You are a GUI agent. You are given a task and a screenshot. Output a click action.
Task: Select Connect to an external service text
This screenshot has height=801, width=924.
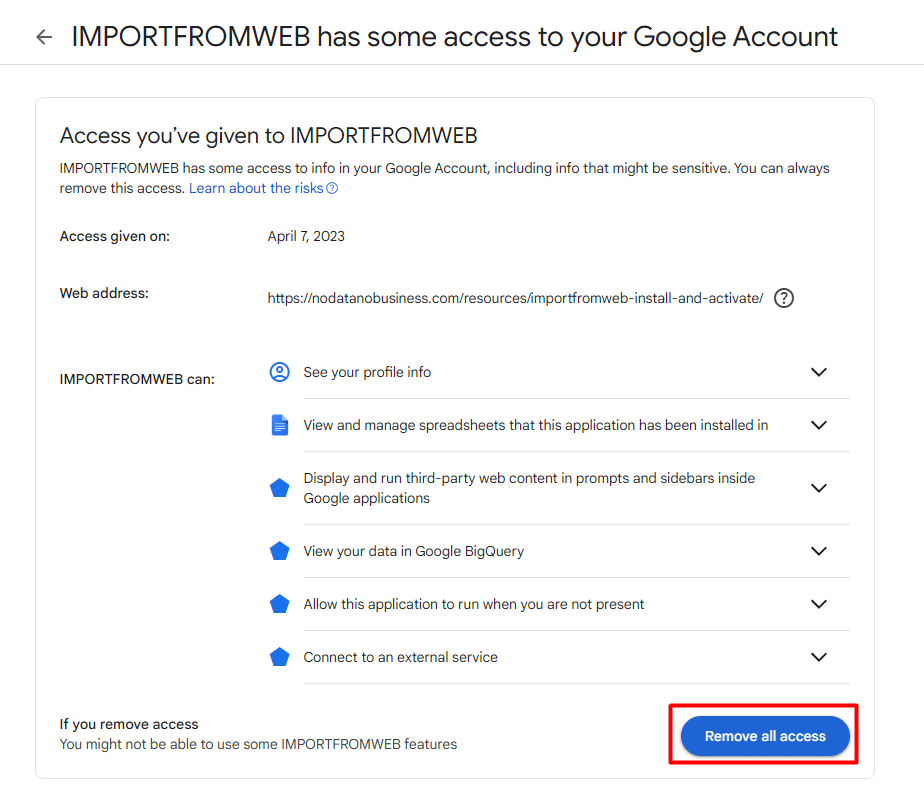point(400,657)
